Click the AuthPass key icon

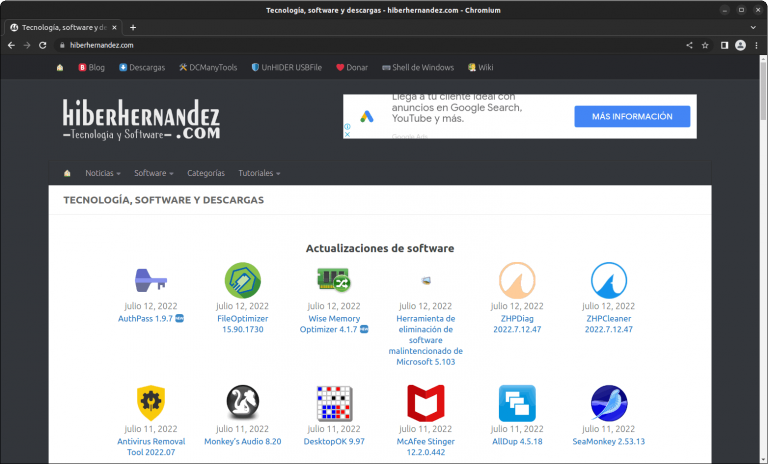point(150,279)
